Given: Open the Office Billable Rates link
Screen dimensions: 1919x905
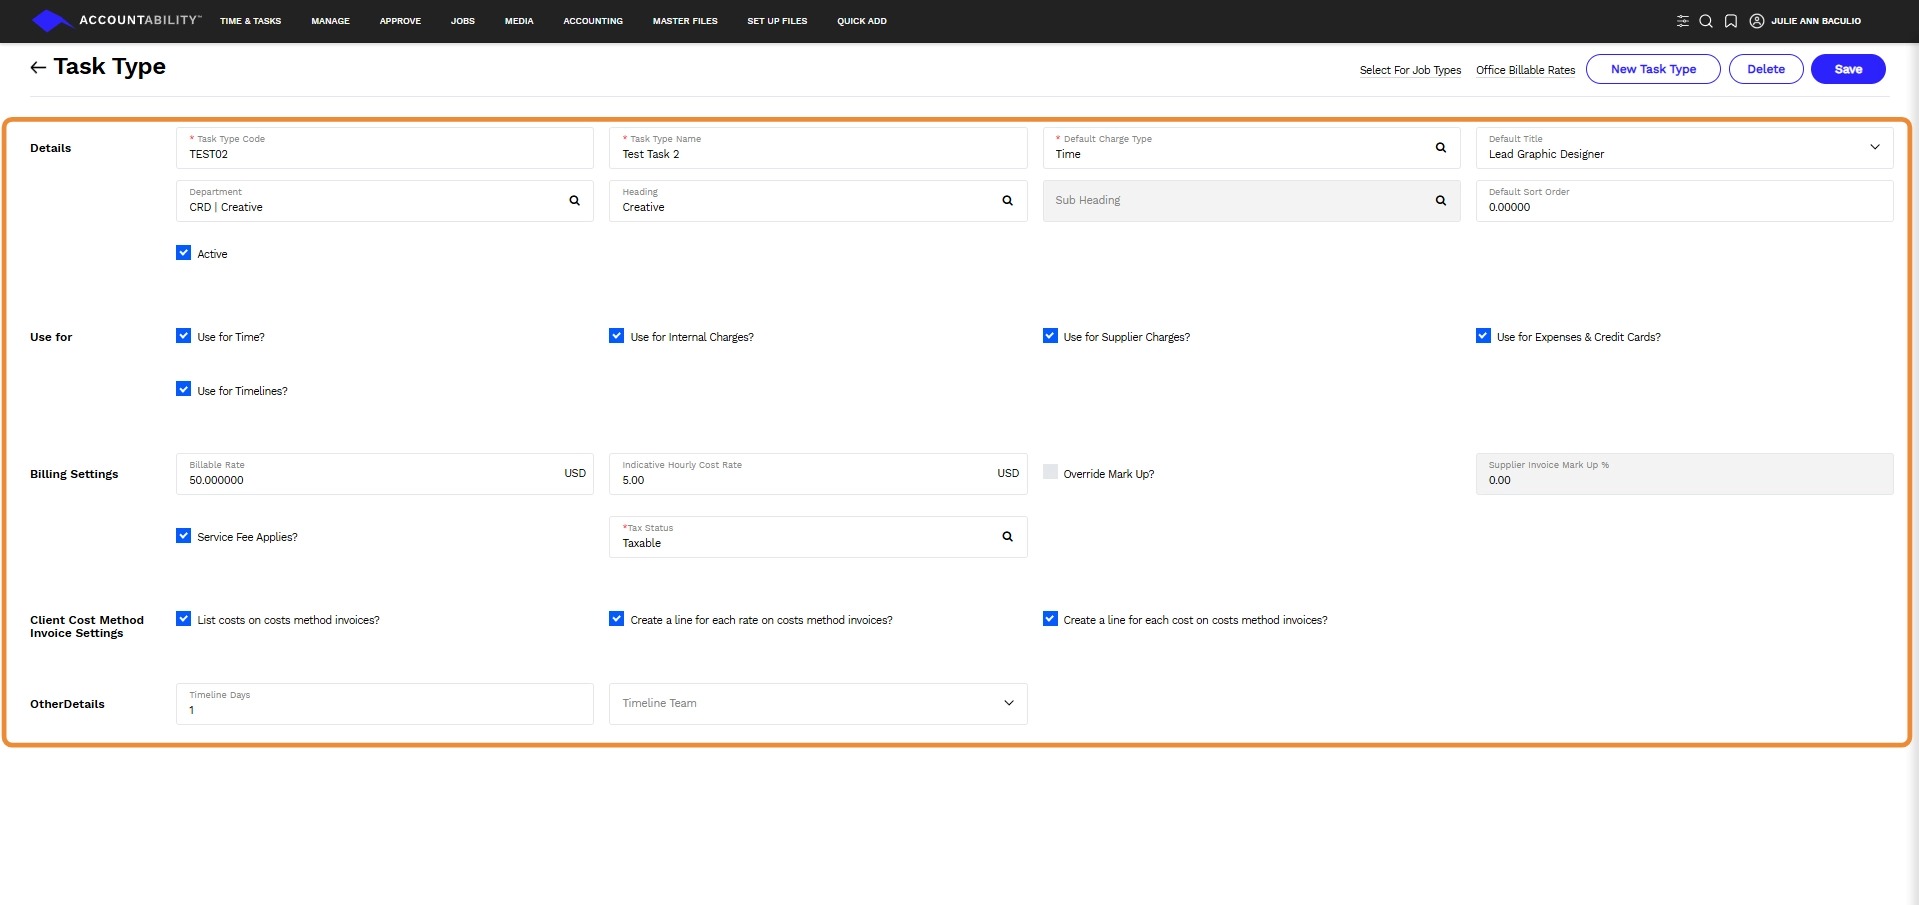Looking at the screenshot, I should coord(1525,70).
